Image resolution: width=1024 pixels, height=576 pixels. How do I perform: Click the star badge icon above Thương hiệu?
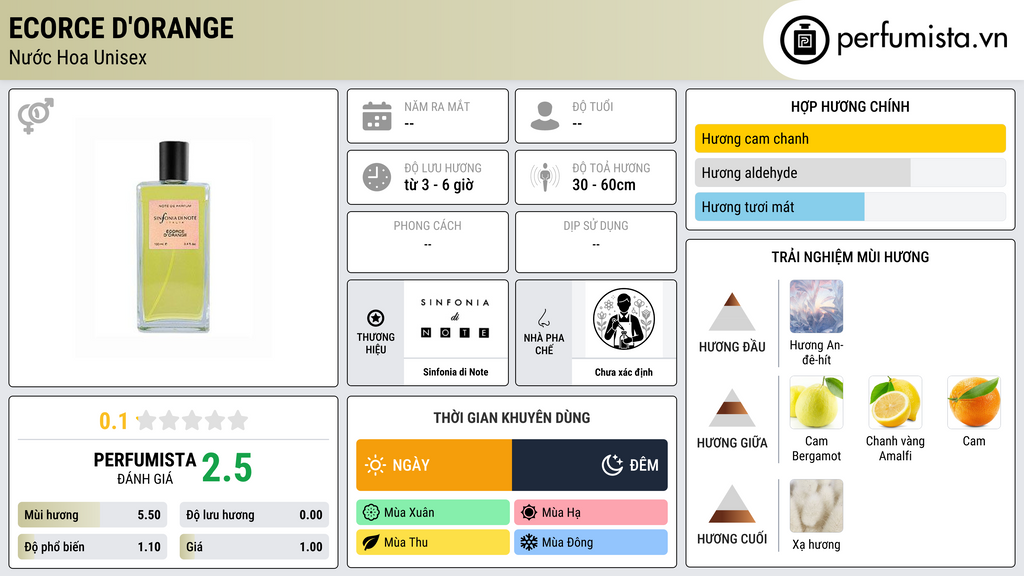376,318
